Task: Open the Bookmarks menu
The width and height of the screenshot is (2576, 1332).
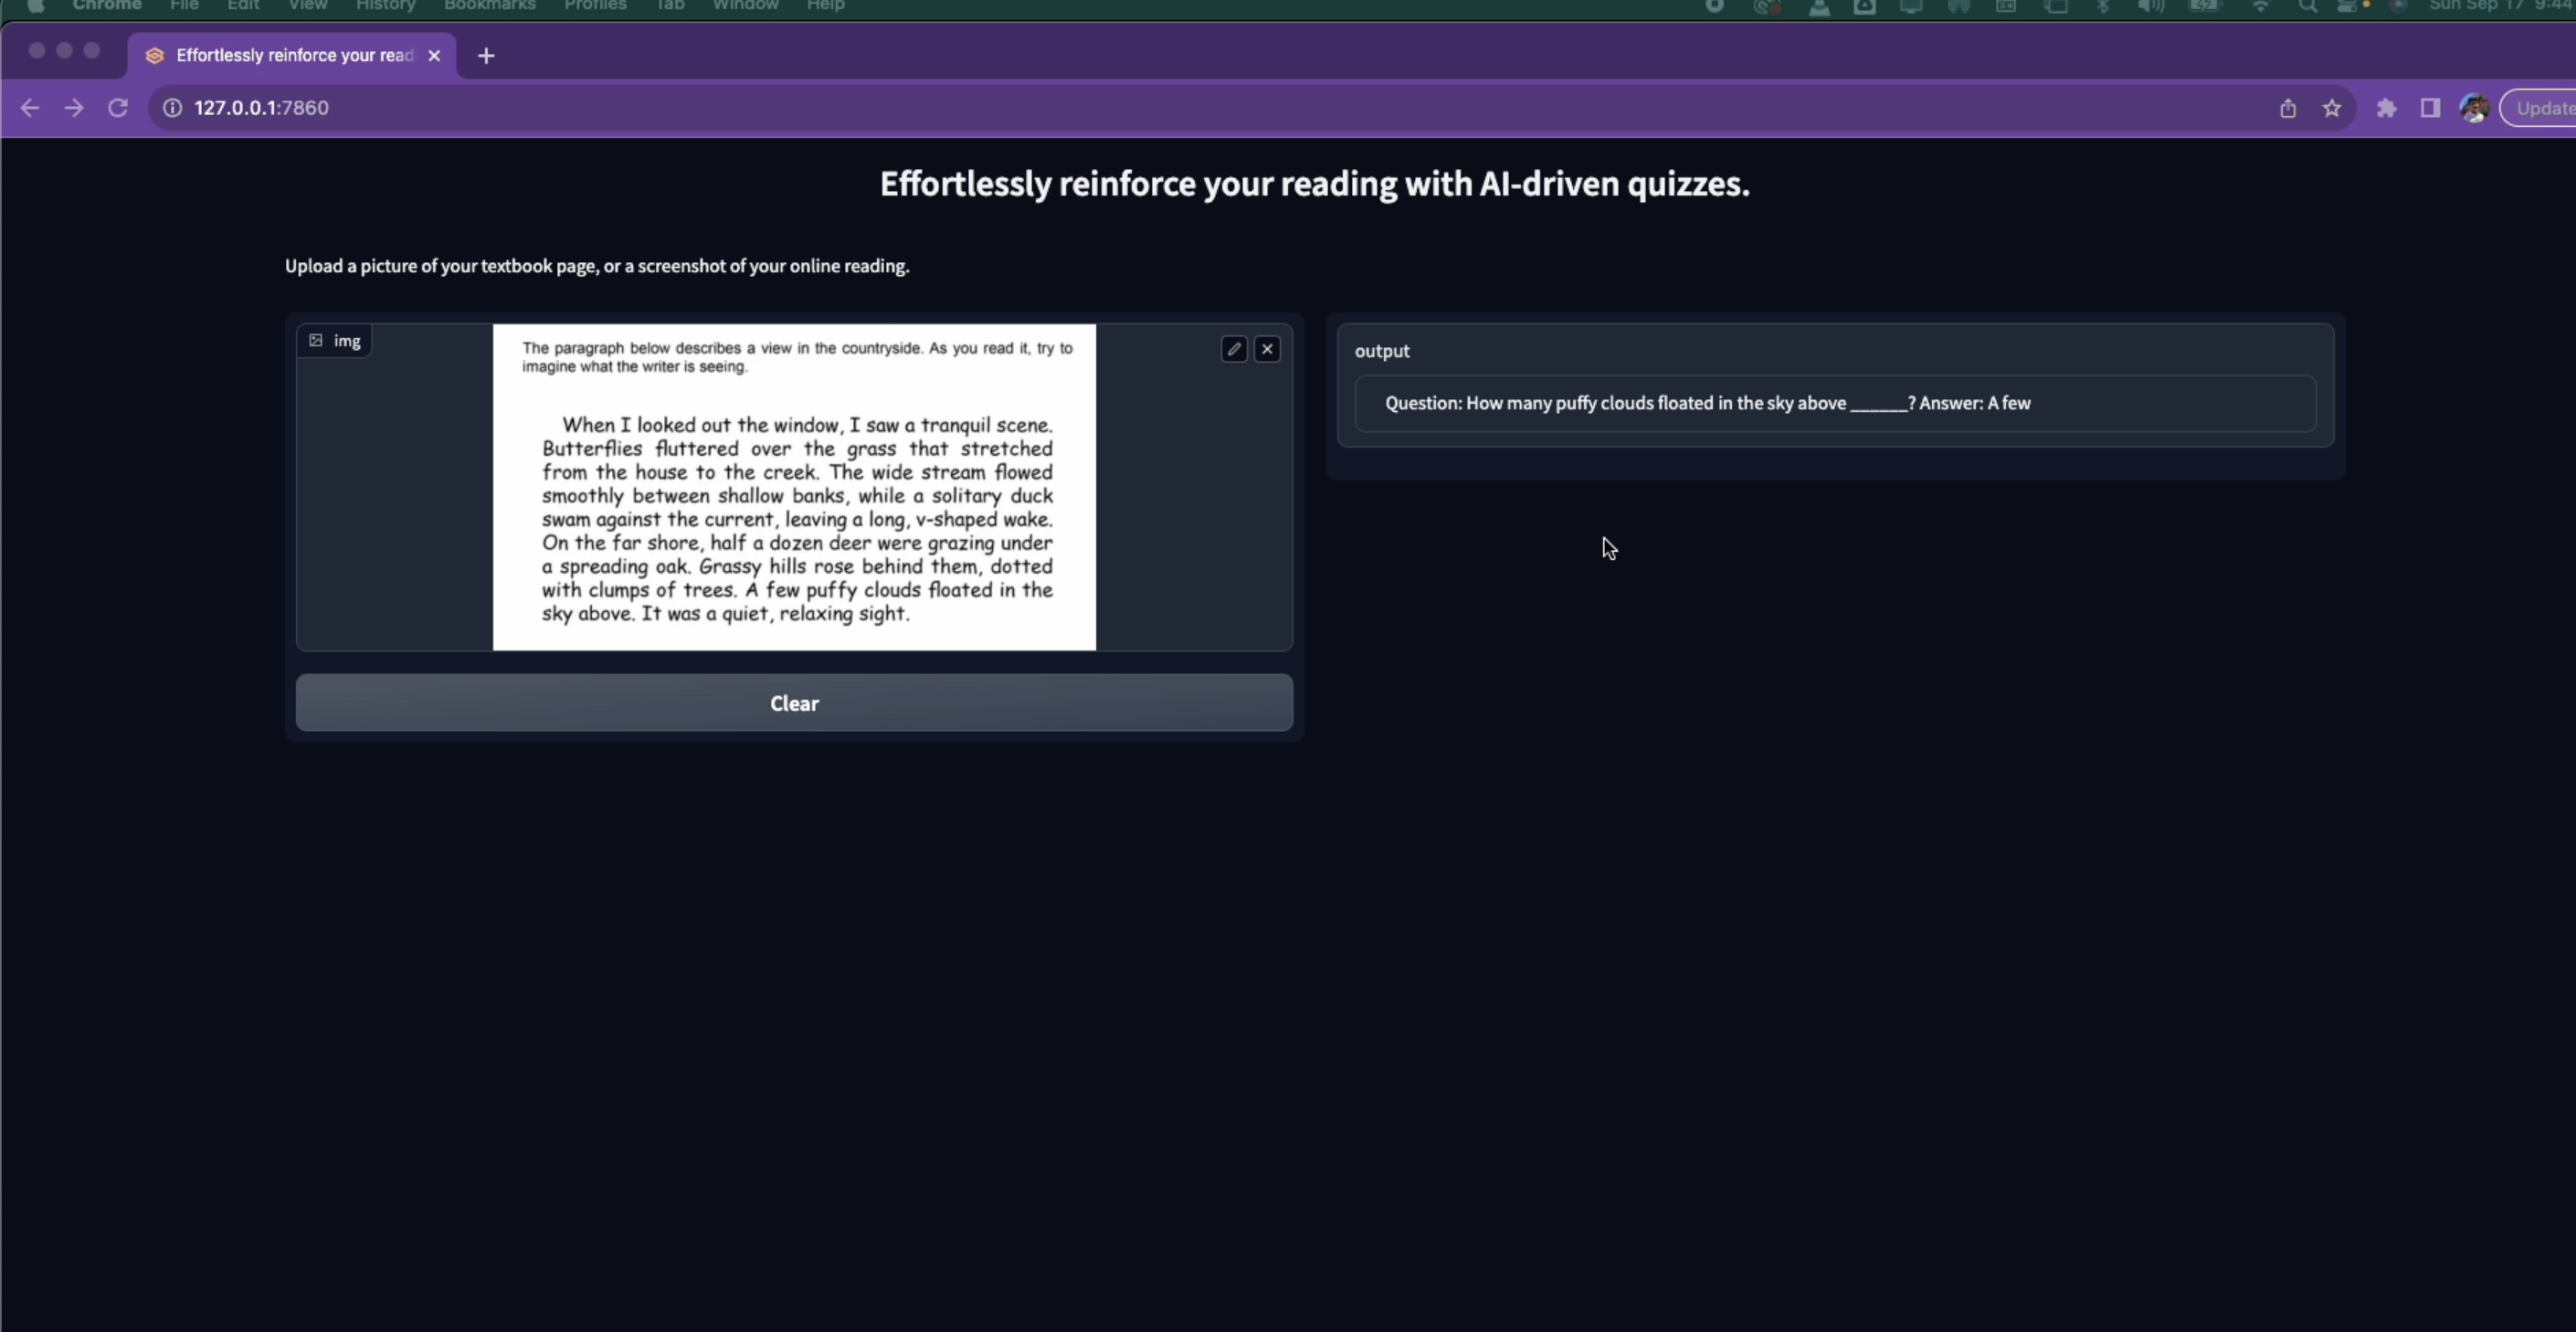Action: click(x=489, y=6)
